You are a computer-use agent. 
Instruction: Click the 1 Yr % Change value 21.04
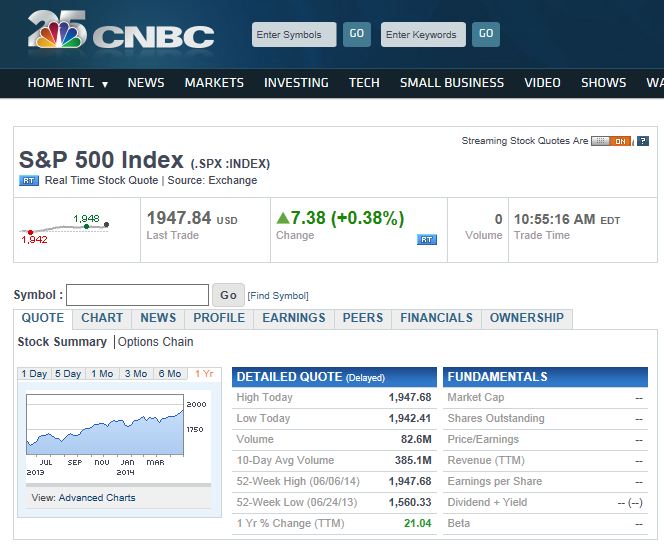pyautogui.click(x=418, y=523)
